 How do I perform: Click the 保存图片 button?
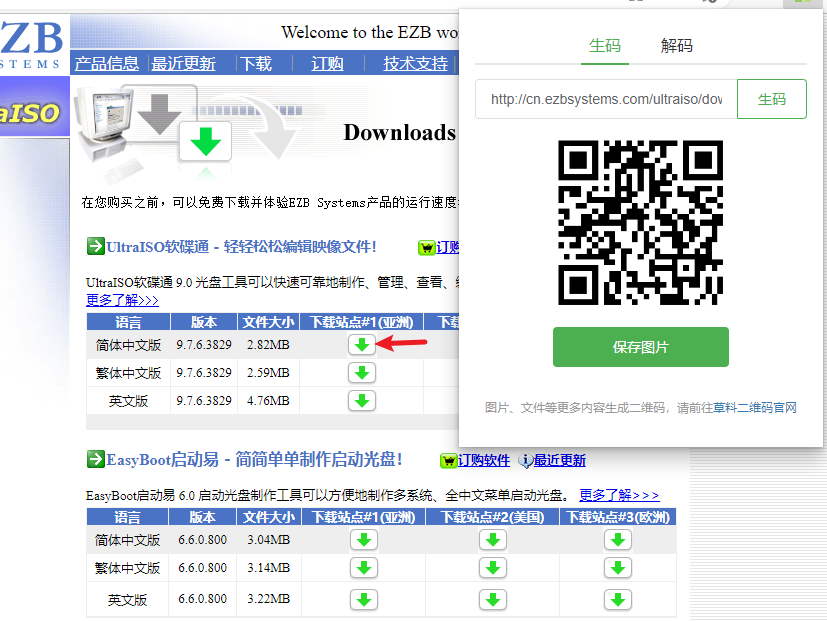[641, 347]
